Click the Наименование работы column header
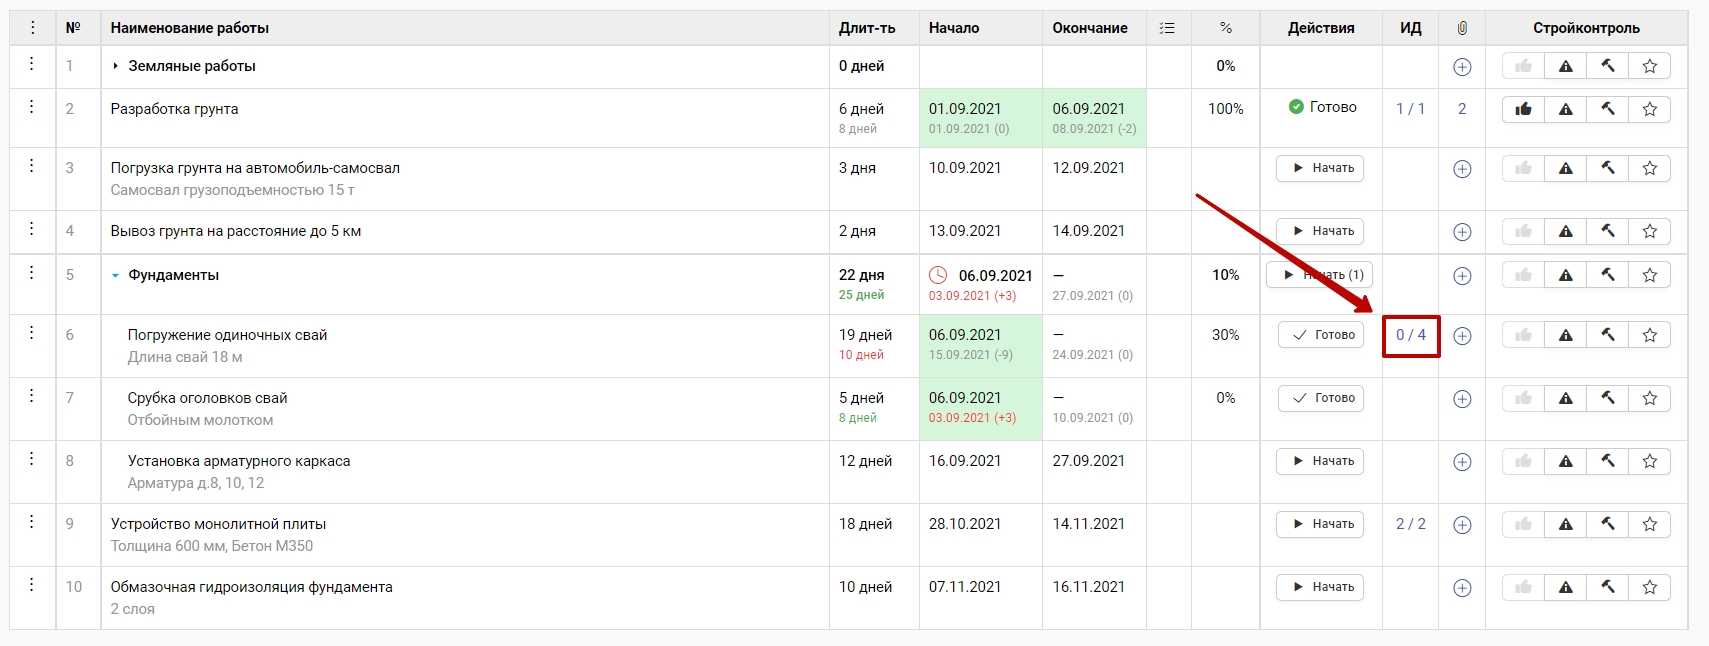The width and height of the screenshot is (1709, 646). (190, 28)
